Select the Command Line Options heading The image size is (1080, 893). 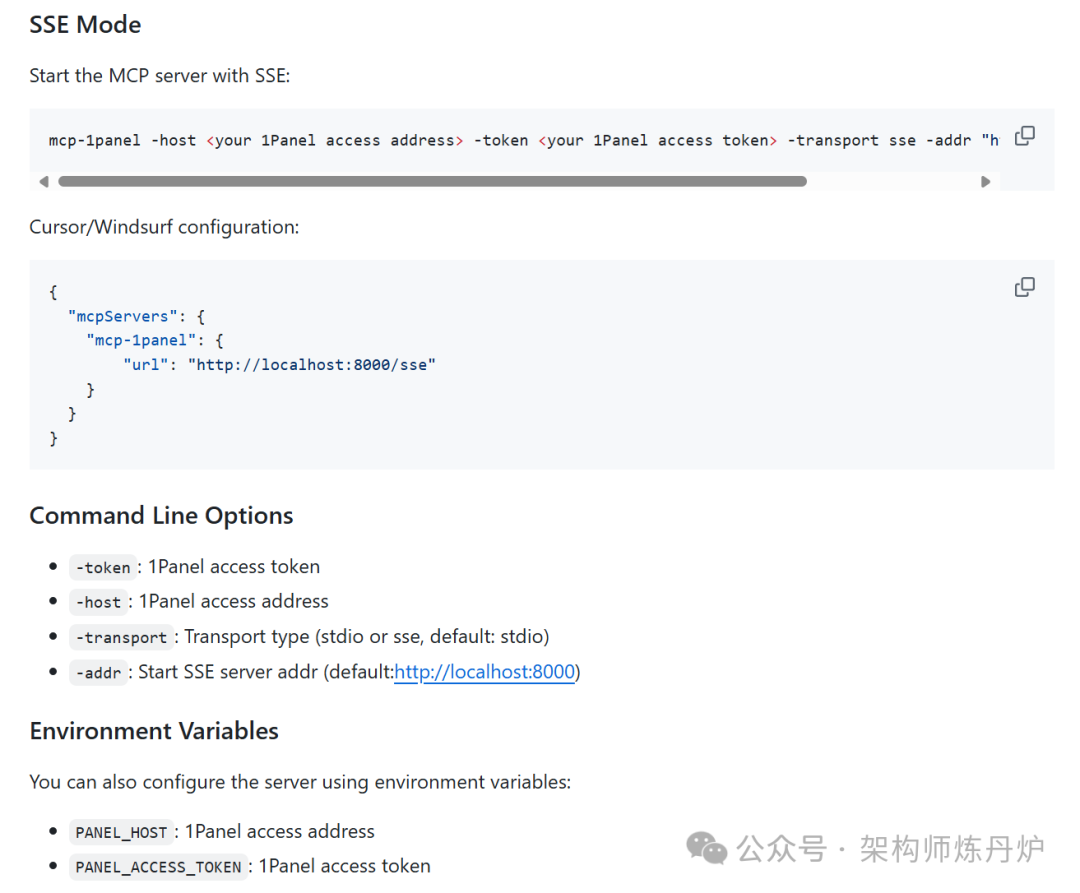(161, 515)
